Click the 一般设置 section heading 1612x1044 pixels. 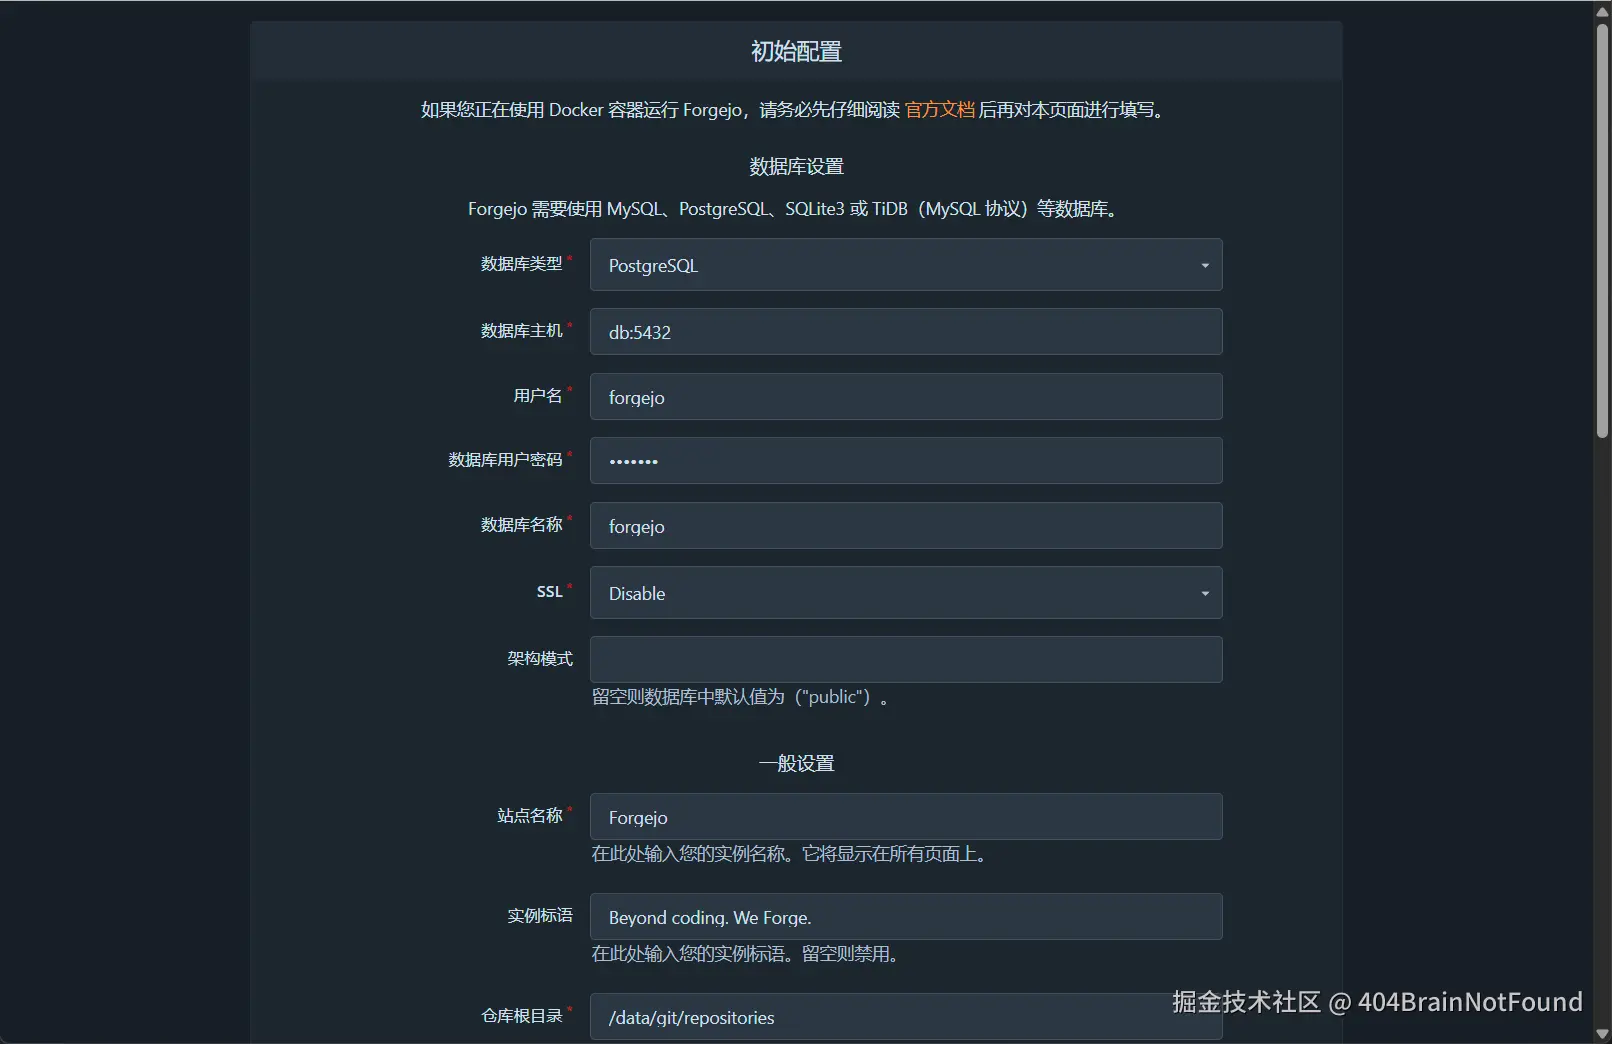point(796,764)
